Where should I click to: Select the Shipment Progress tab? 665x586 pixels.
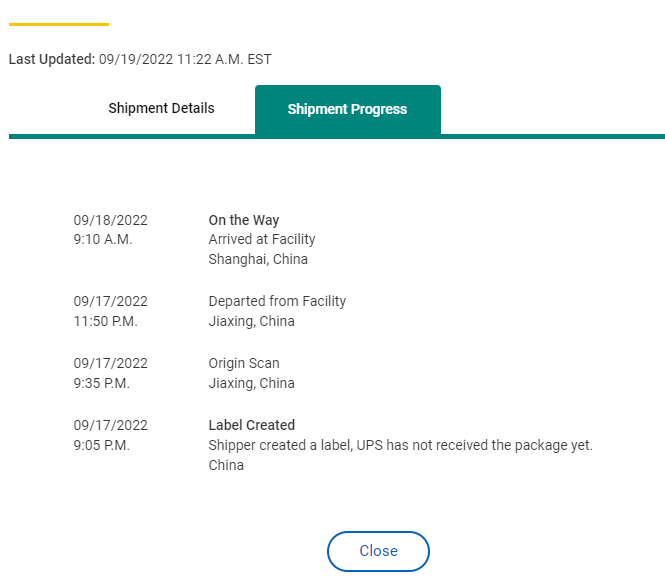348,109
